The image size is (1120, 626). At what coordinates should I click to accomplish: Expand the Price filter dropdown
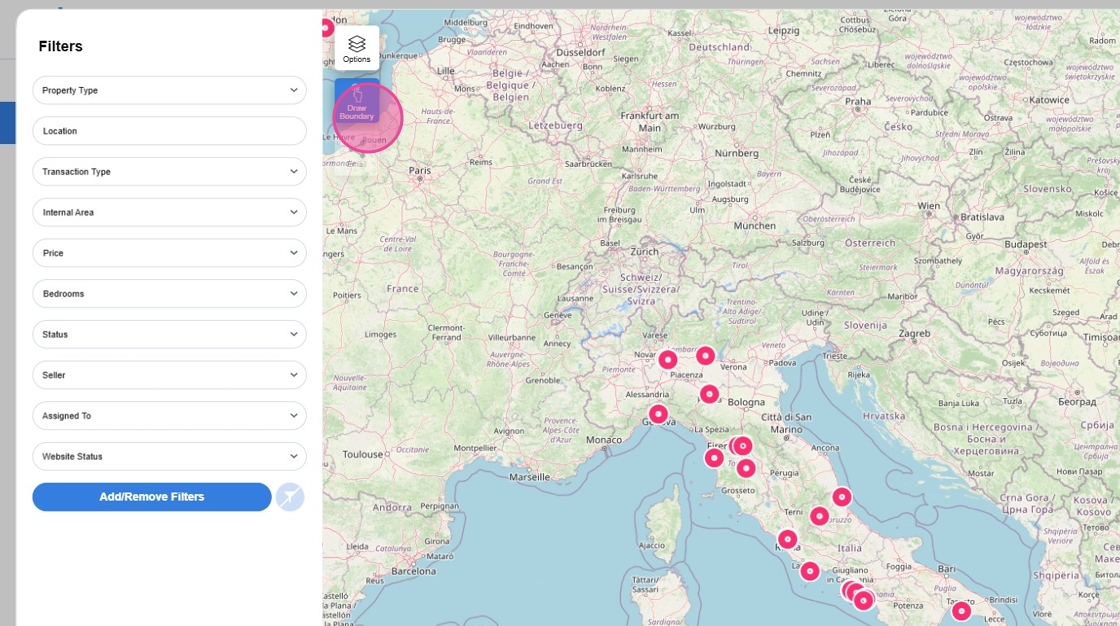click(x=169, y=253)
